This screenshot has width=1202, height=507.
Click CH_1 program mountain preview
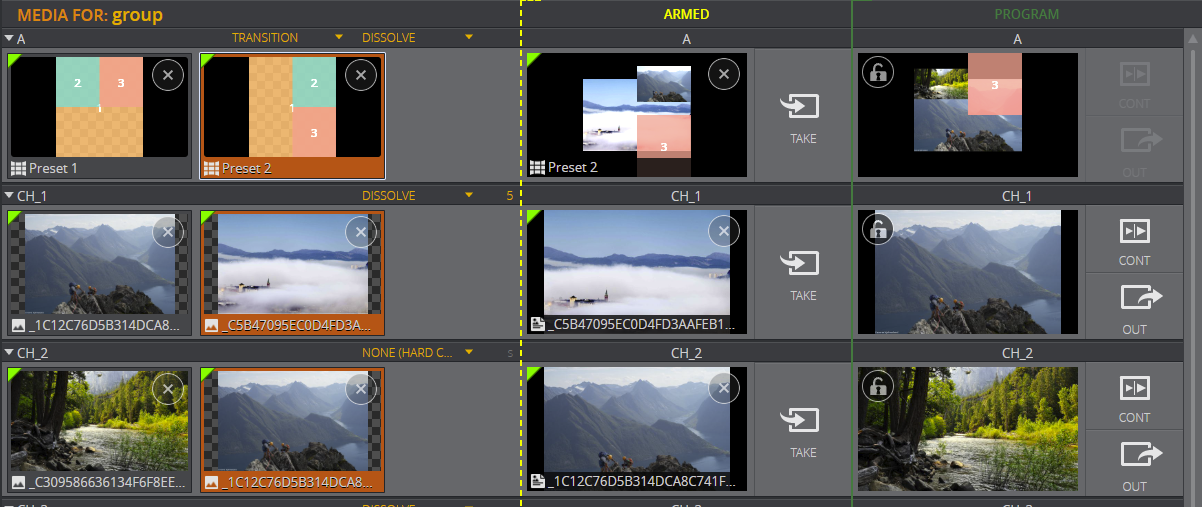point(968,272)
